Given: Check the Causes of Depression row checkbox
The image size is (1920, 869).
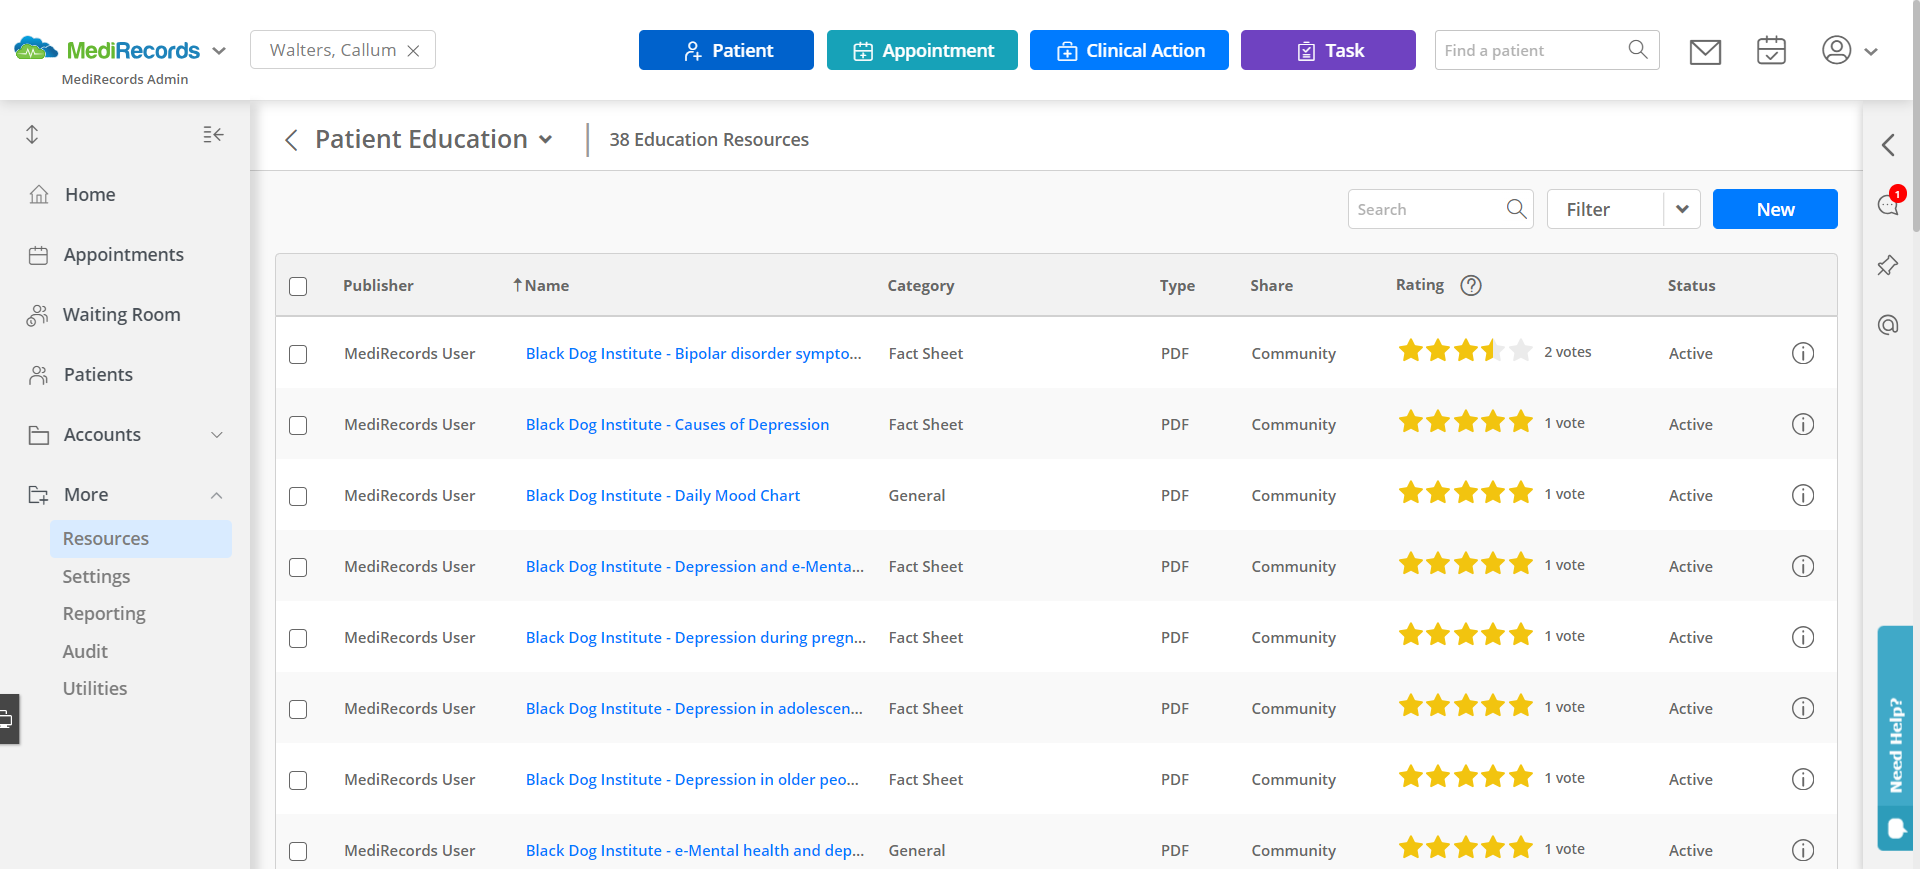Looking at the screenshot, I should point(298,425).
